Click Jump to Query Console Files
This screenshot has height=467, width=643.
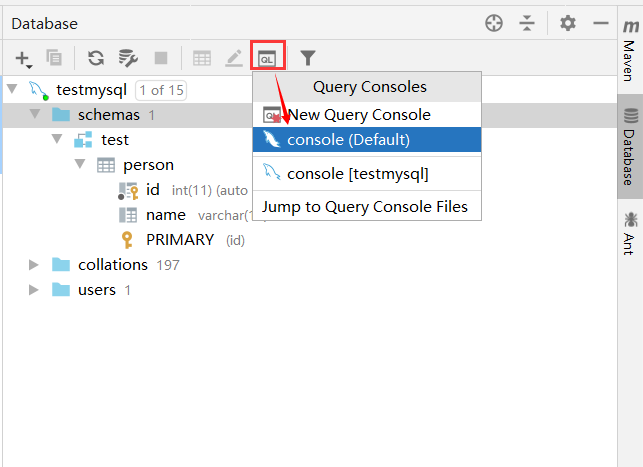367,207
